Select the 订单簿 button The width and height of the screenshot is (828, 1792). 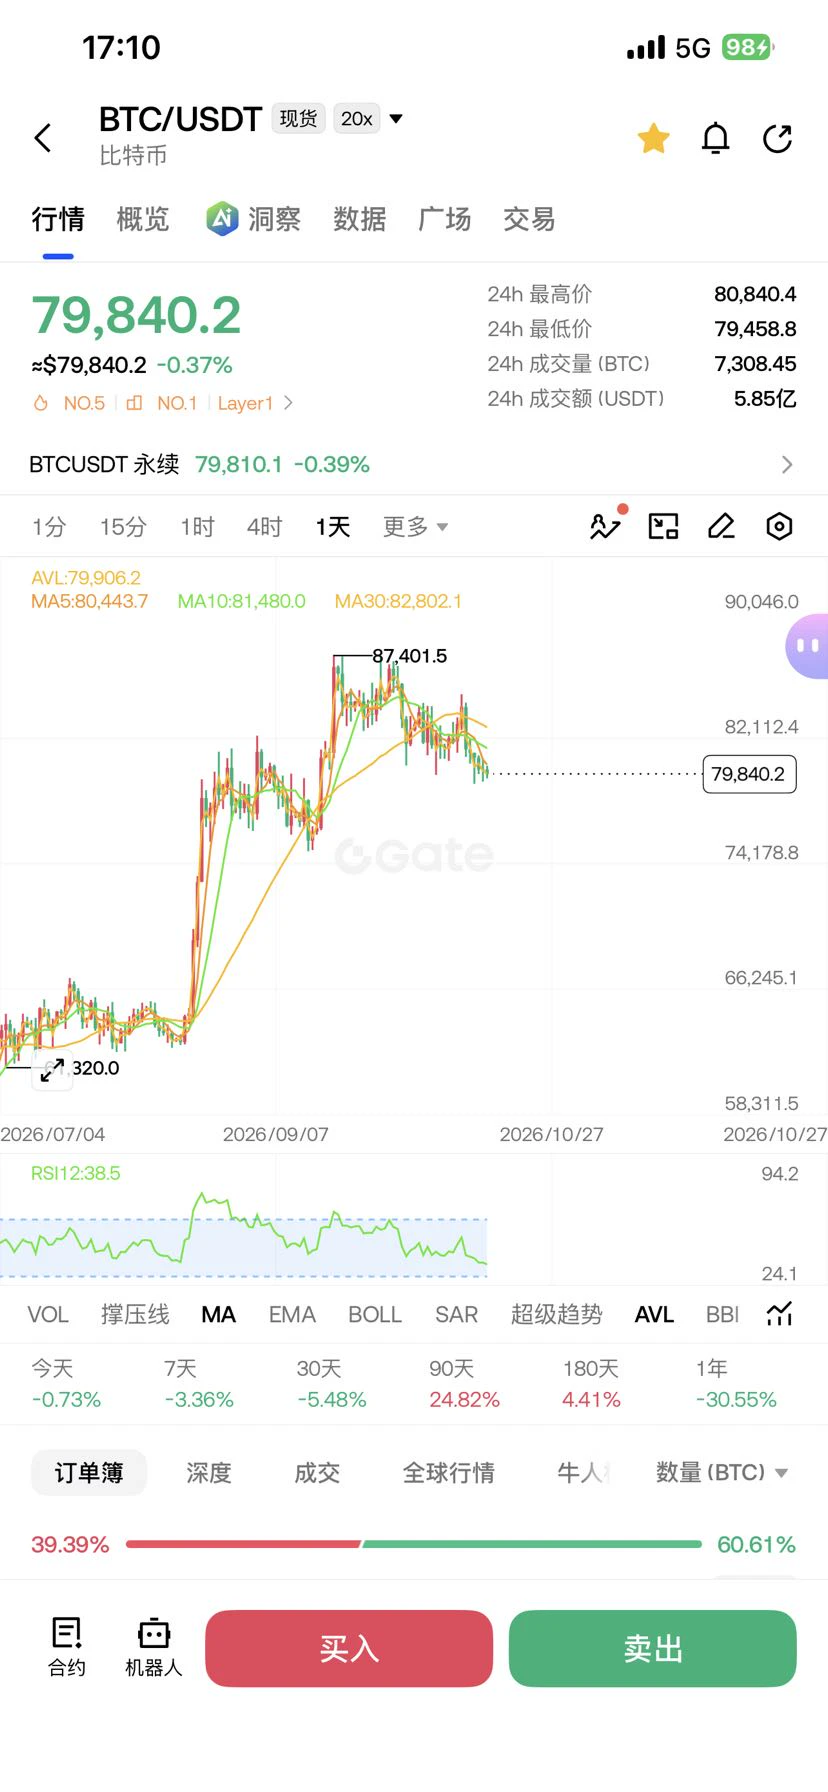89,1472
